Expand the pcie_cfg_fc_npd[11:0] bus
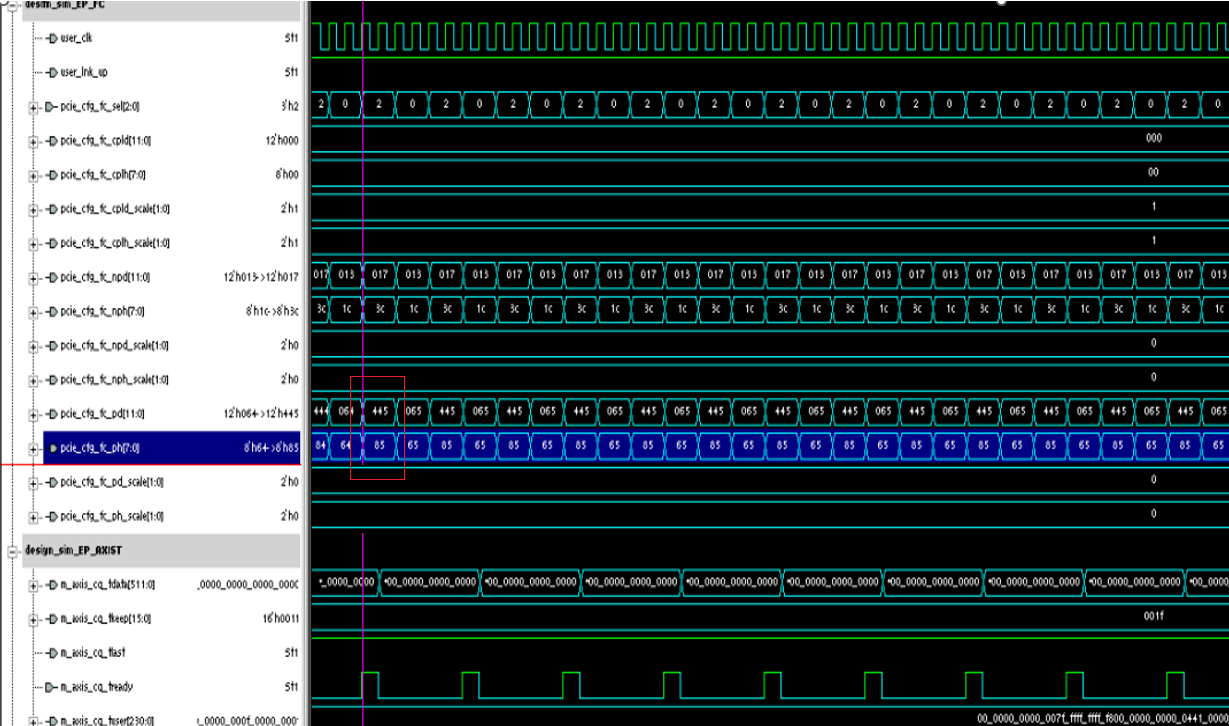This screenshot has height=726, width=1229. pos(33,278)
